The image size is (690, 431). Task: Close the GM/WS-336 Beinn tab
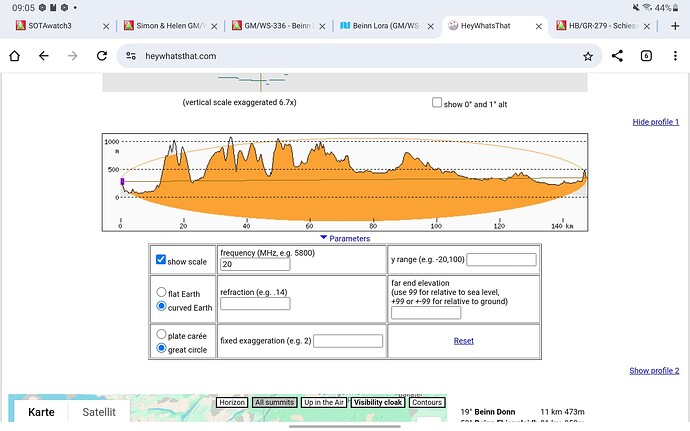322,26
